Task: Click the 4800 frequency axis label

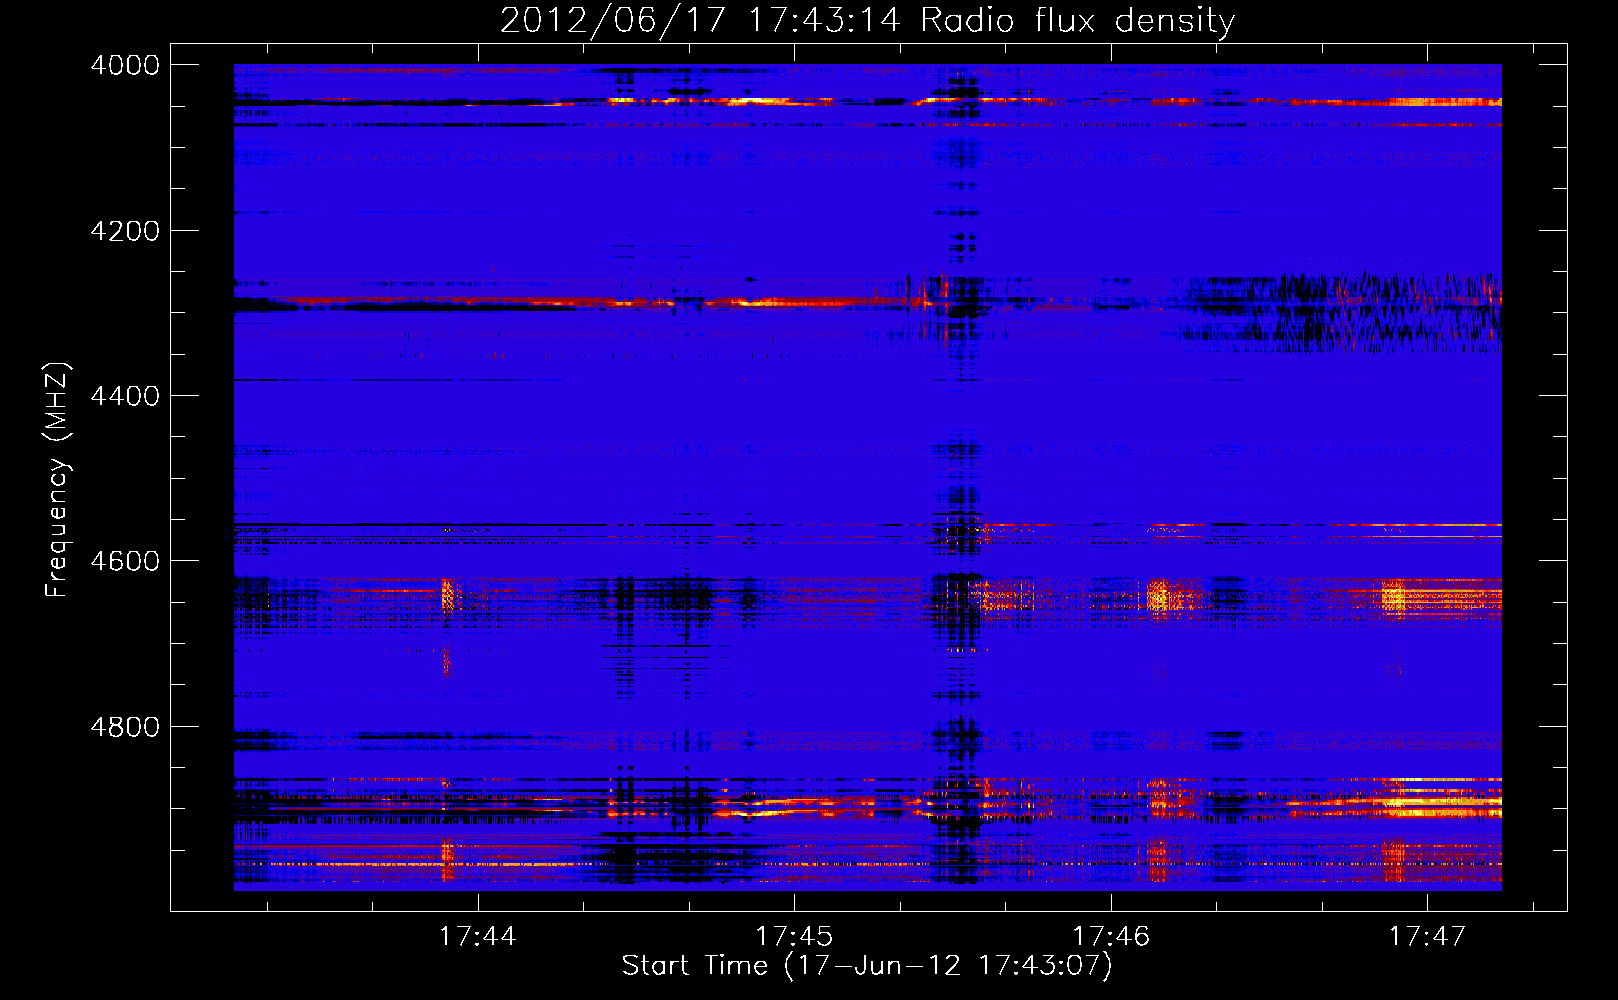Action: [x=125, y=727]
